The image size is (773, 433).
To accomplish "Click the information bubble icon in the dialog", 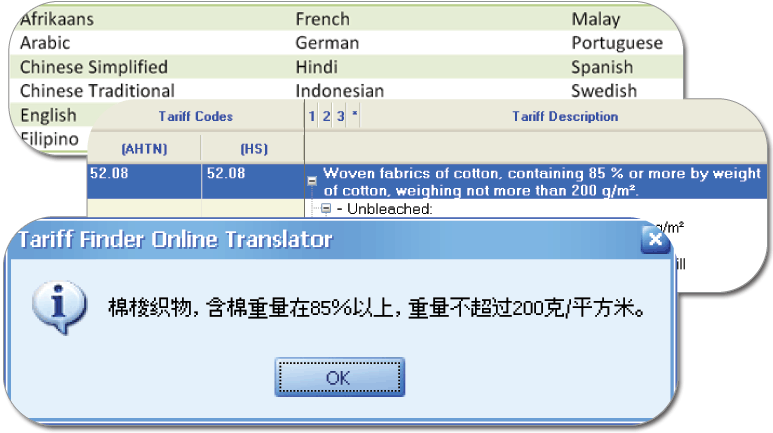I will pyautogui.click(x=57, y=306).
